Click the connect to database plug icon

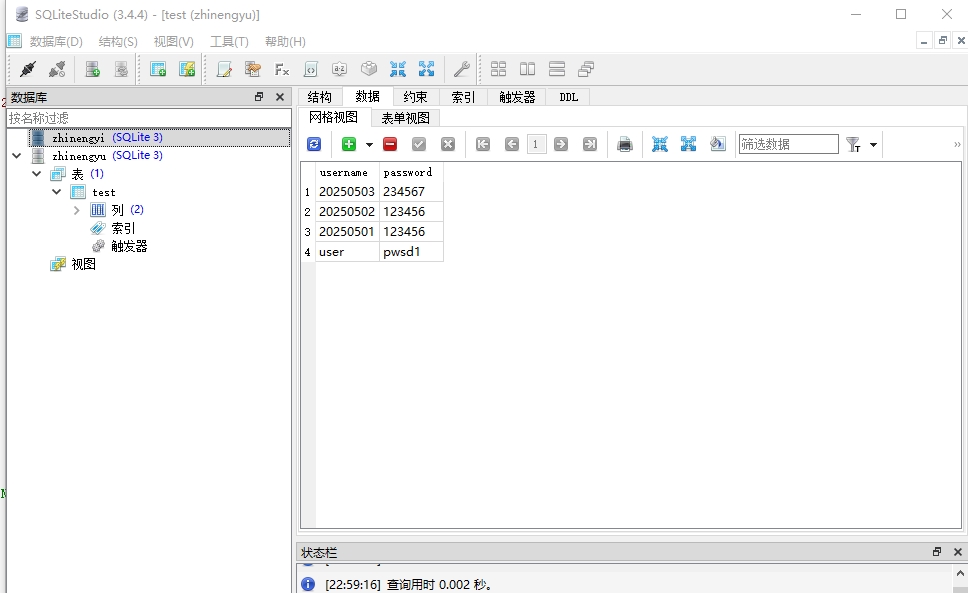pyautogui.click(x=27, y=69)
